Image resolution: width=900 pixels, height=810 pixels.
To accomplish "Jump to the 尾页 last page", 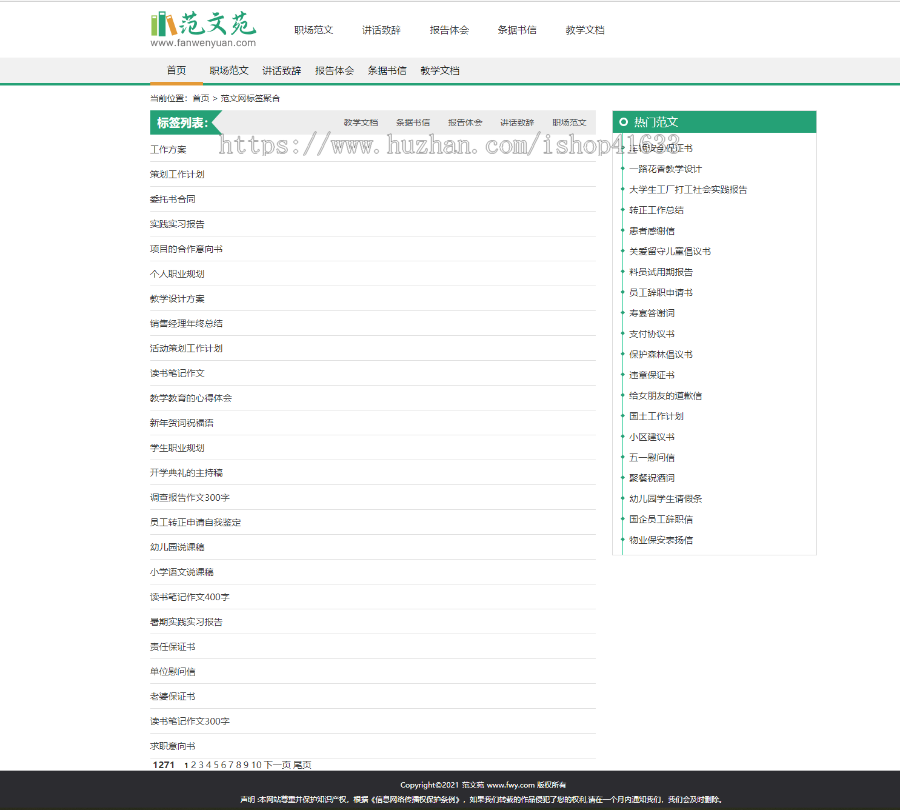I will [302, 765].
